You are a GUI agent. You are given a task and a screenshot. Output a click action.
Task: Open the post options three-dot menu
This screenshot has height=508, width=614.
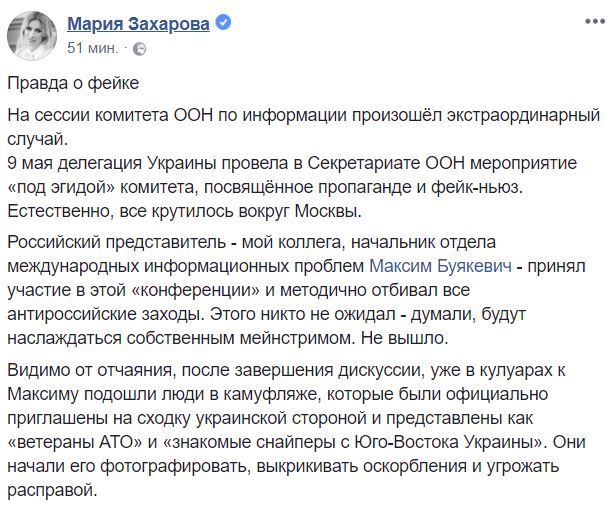pos(595,21)
